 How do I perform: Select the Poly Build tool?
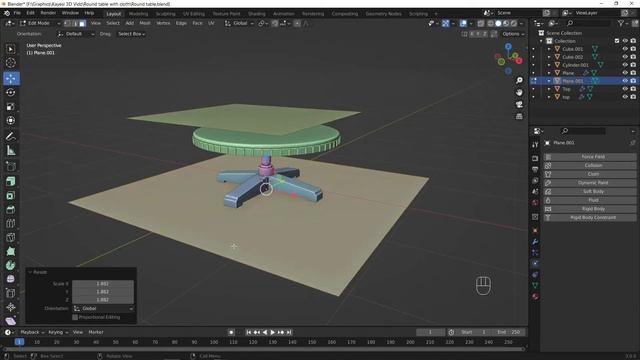click(11, 251)
